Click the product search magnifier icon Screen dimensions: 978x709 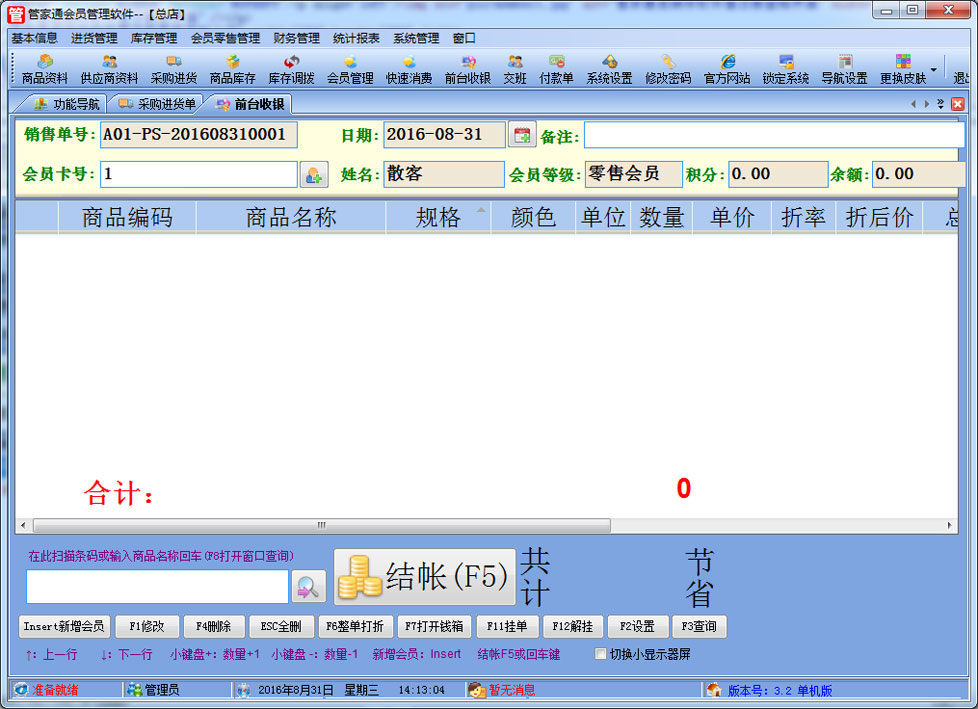pos(309,587)
